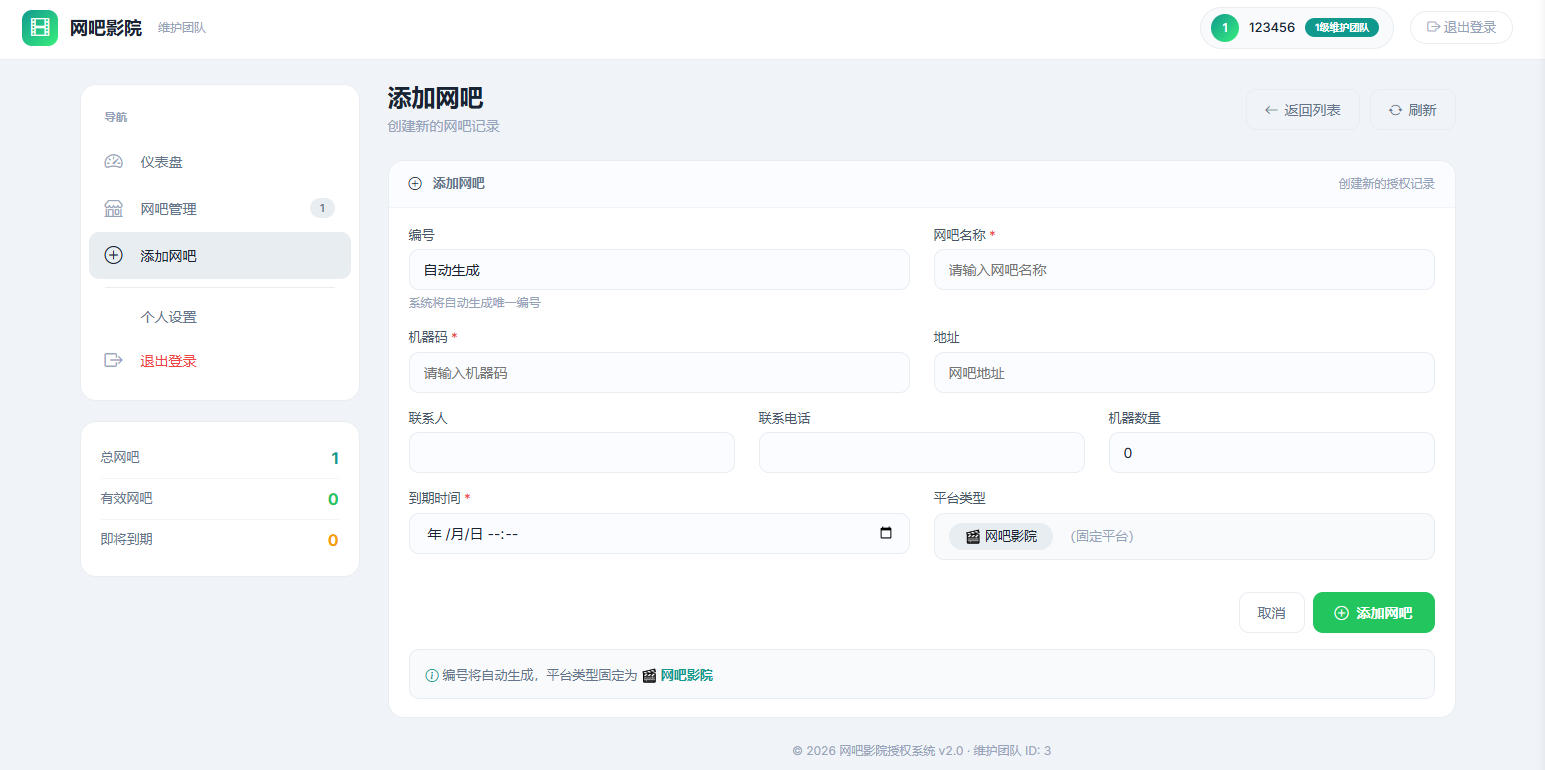Submit with green 添加网吧 button
The width and height of the screenshot is (1545, 770).
pyautogui.click(x=1374, y=613)
